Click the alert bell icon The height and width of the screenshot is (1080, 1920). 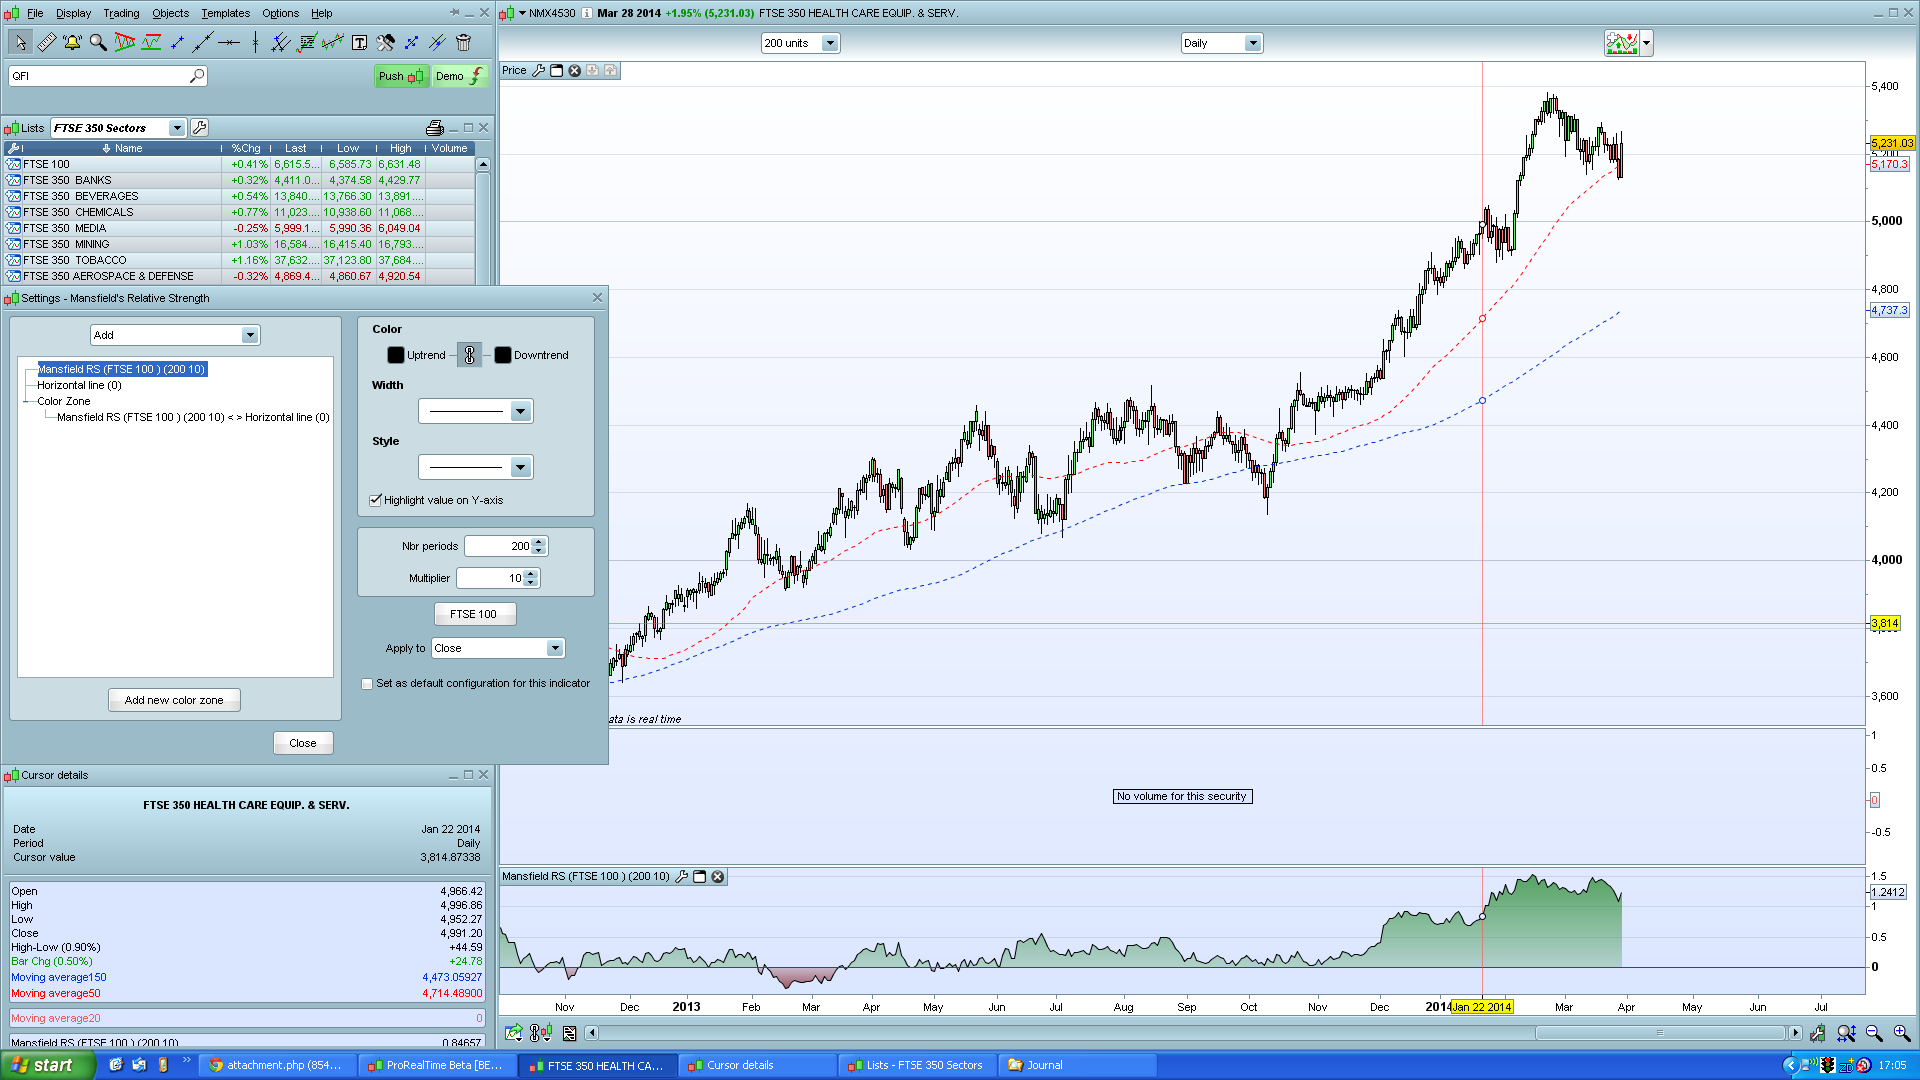tap(72, 43)
